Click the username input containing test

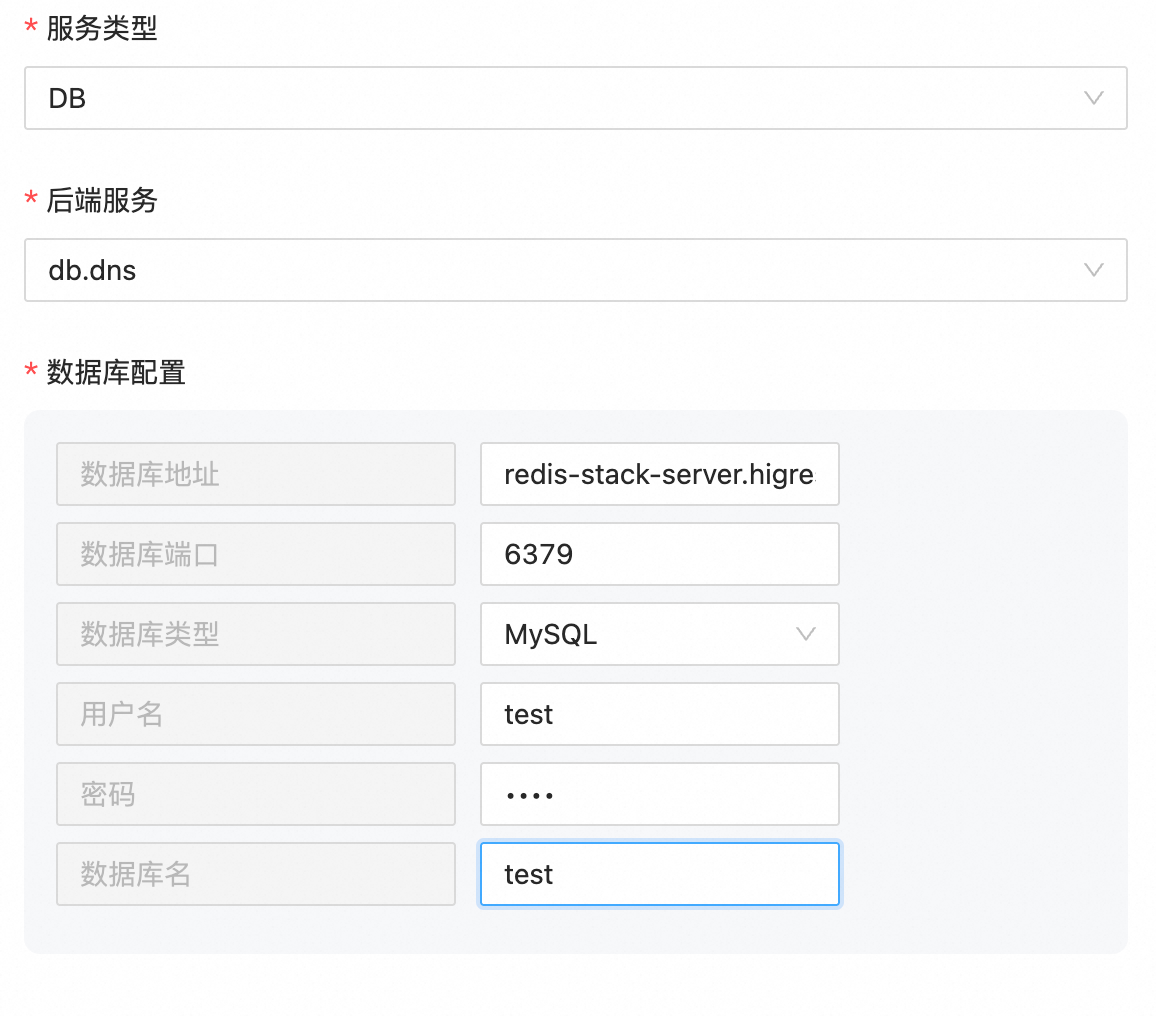click(659, 714)
